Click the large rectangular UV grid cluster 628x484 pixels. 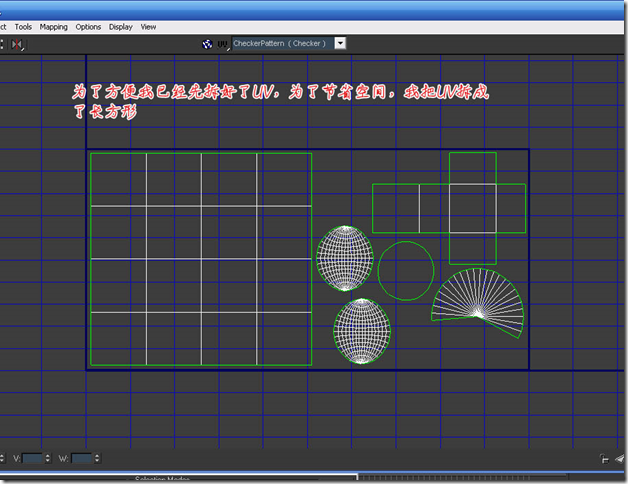click(201, 259)
